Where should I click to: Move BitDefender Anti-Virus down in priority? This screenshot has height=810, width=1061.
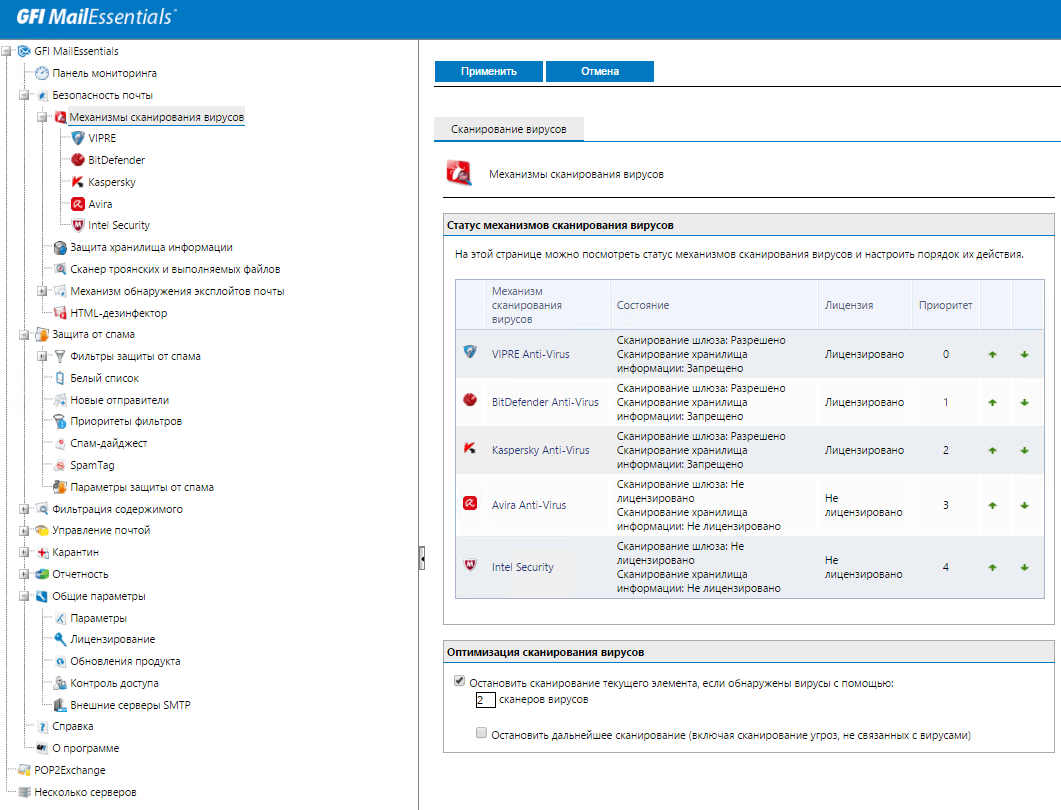tap(1024, 403)
